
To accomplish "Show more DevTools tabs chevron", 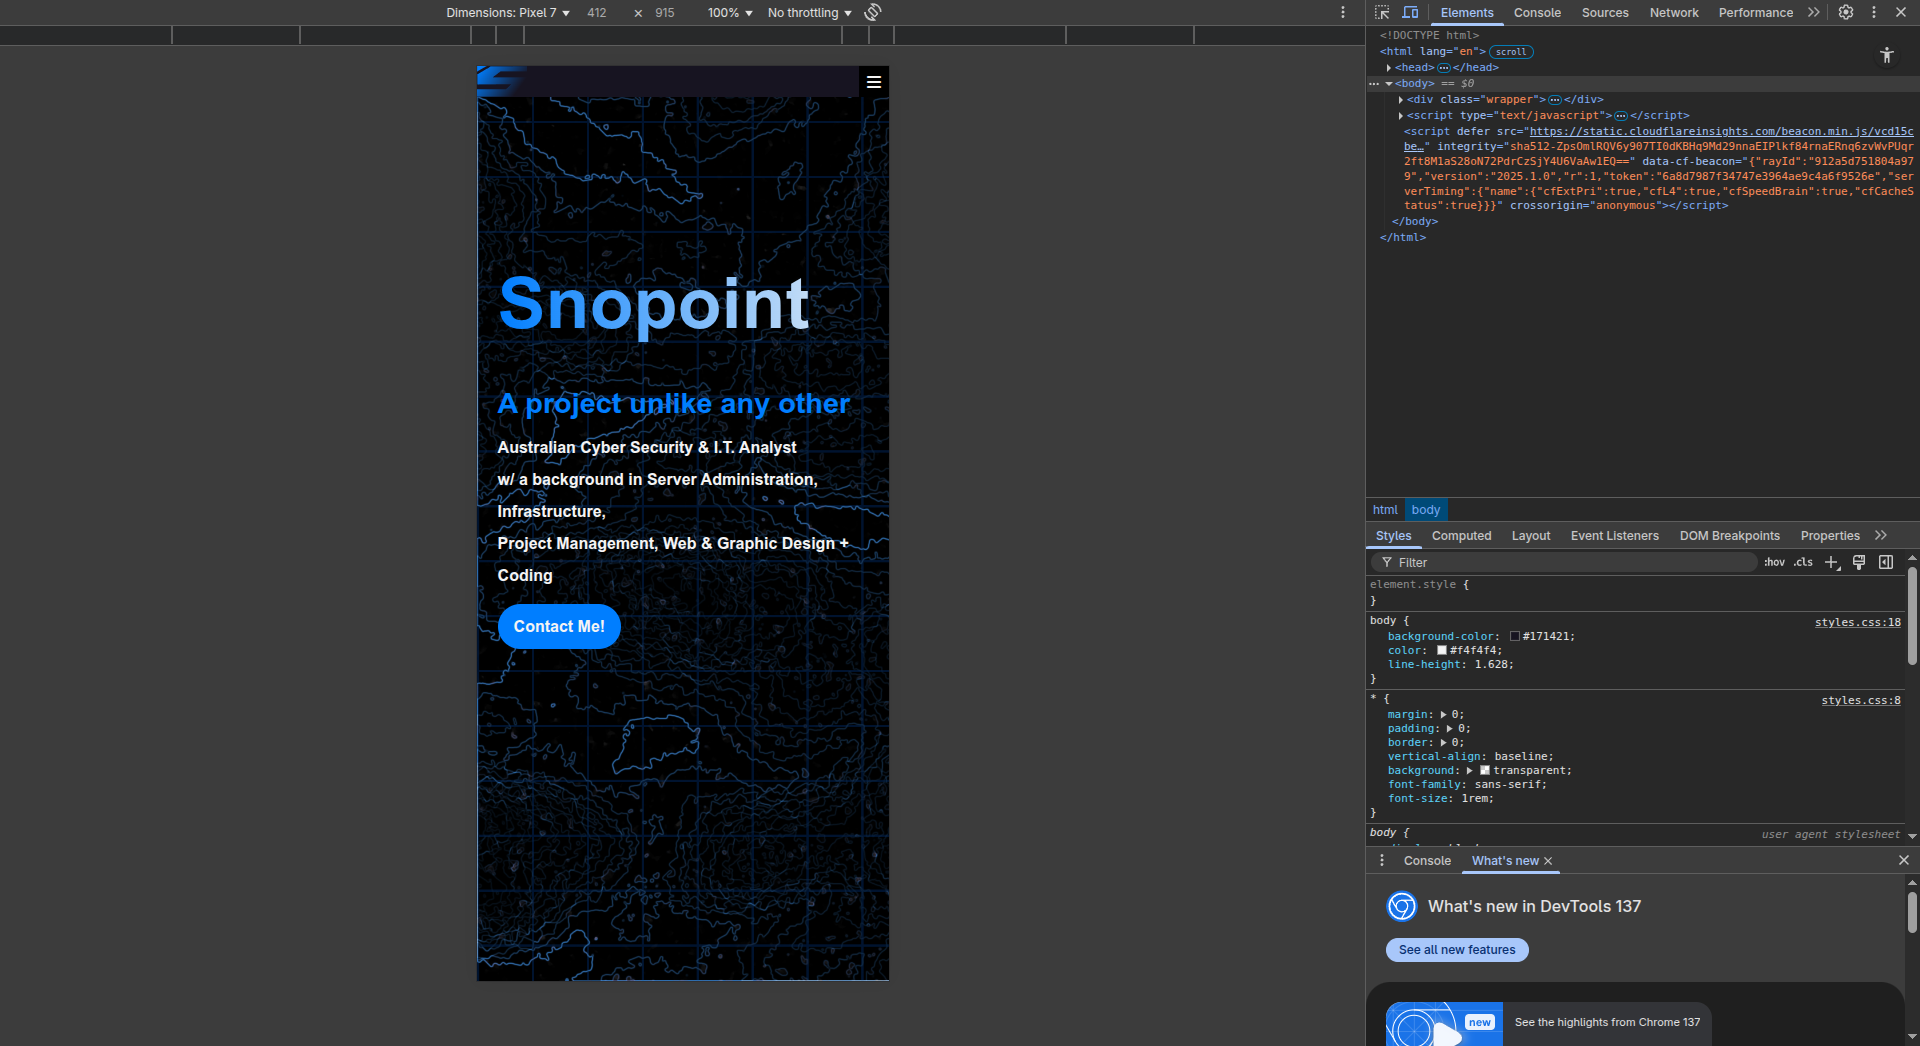I will point(1814,13).
